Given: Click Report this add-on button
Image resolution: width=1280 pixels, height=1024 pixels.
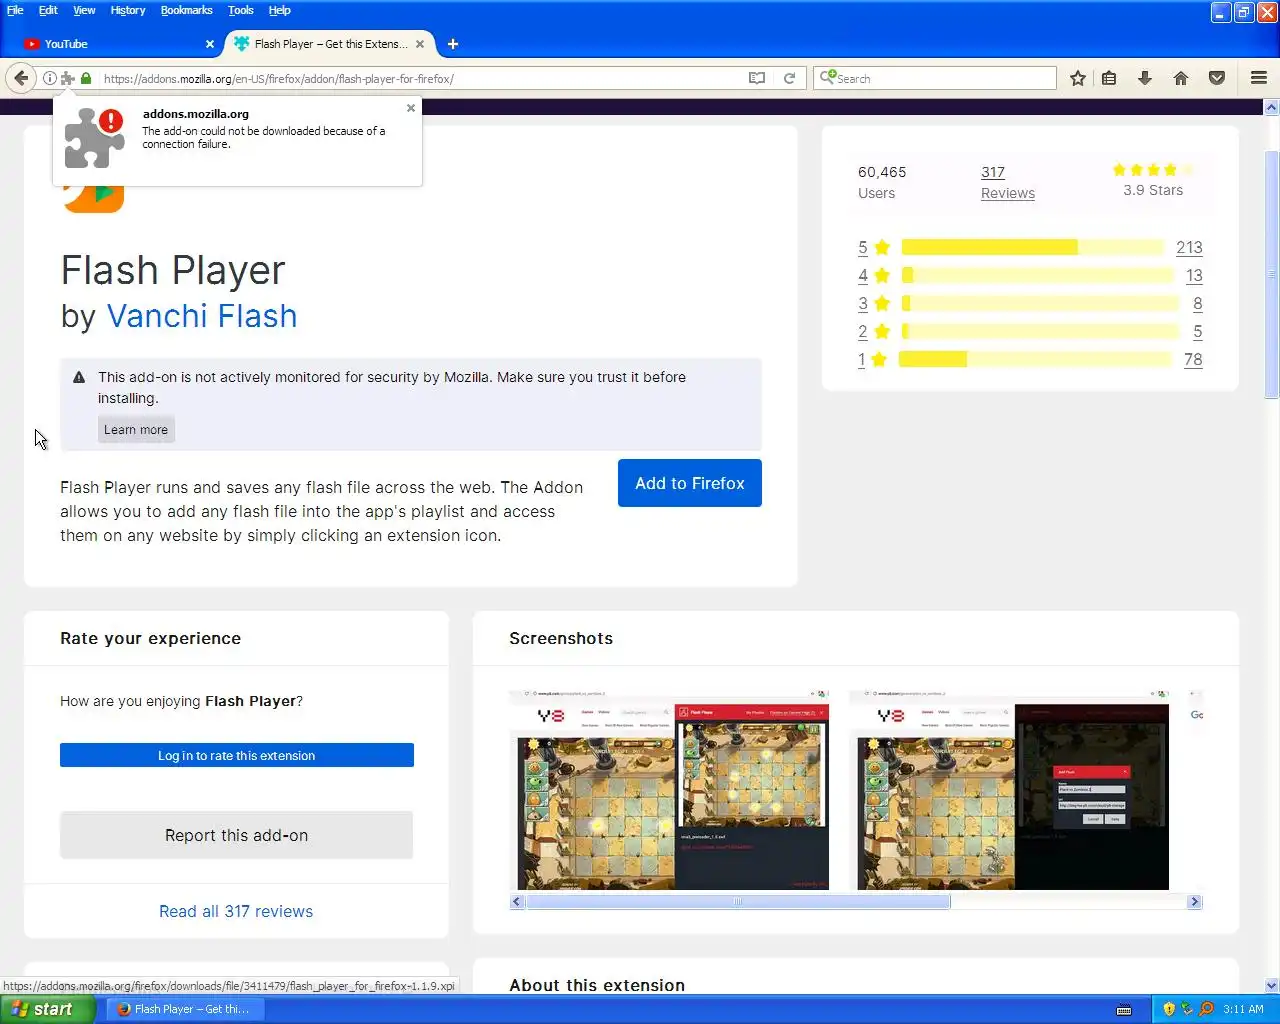Looking at the screenshot, I should pyautogui.click(x=237, y=835).
